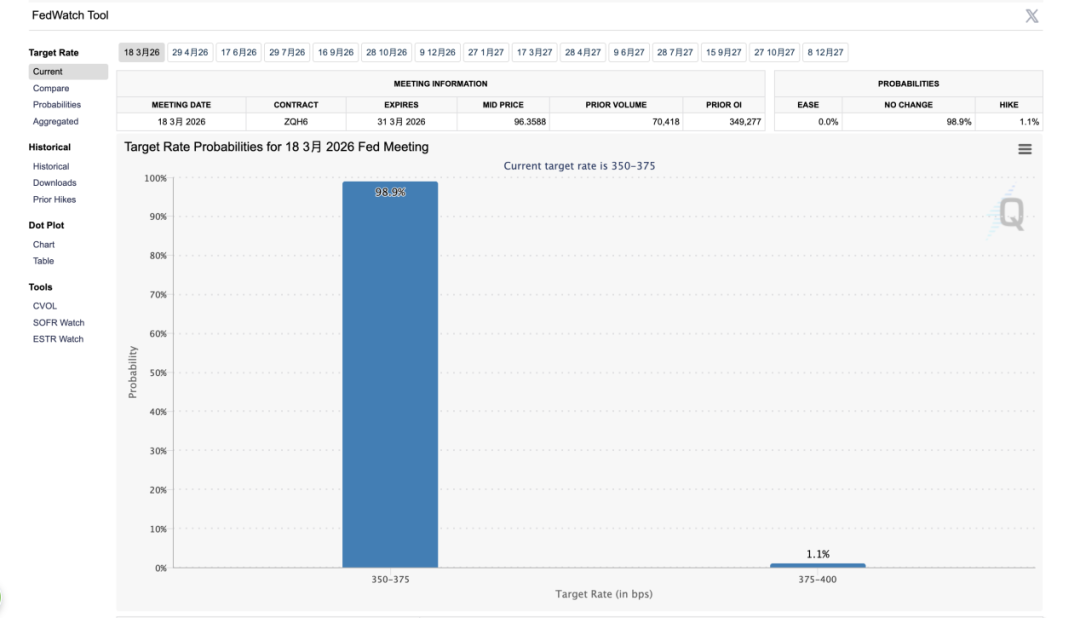Open the Dot Plot Table link
1080x618 pixels.
coord(44,261)
